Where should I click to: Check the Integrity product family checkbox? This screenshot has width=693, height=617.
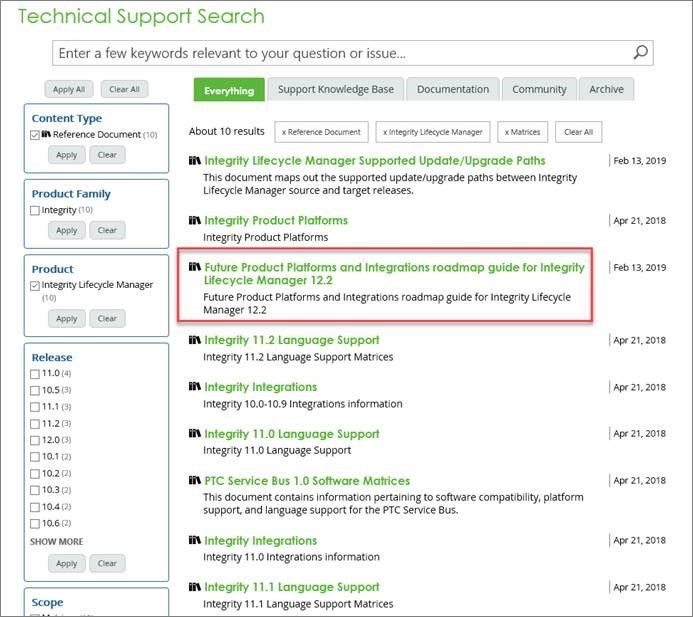coord(35,210)
